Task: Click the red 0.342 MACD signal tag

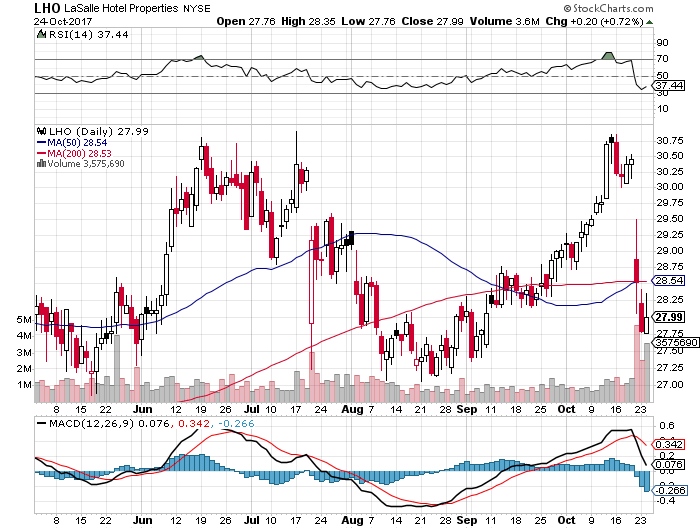Action: [668, 443]
